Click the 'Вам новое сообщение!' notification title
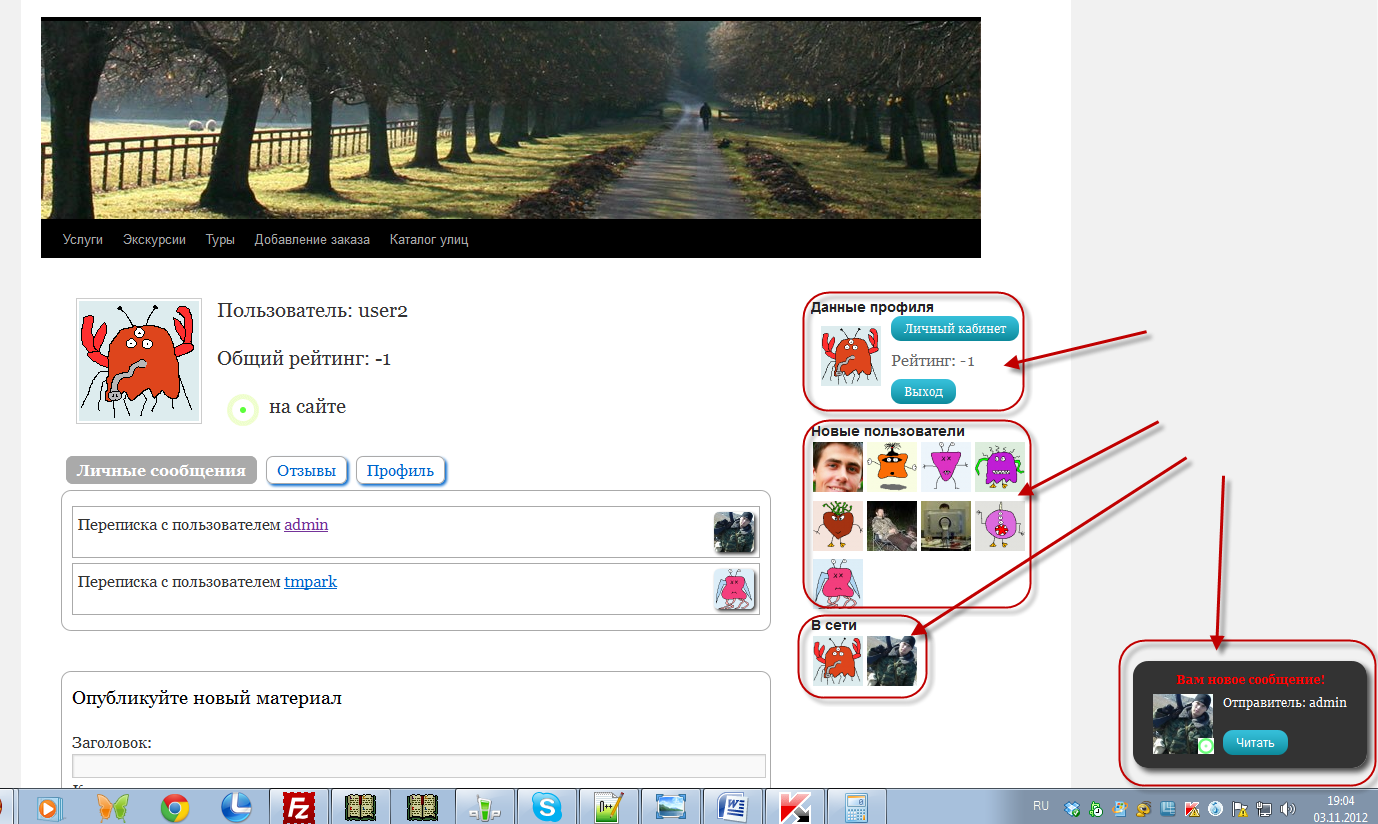1378x824 pixels. pyautogui.click(x=1250, y=680)
